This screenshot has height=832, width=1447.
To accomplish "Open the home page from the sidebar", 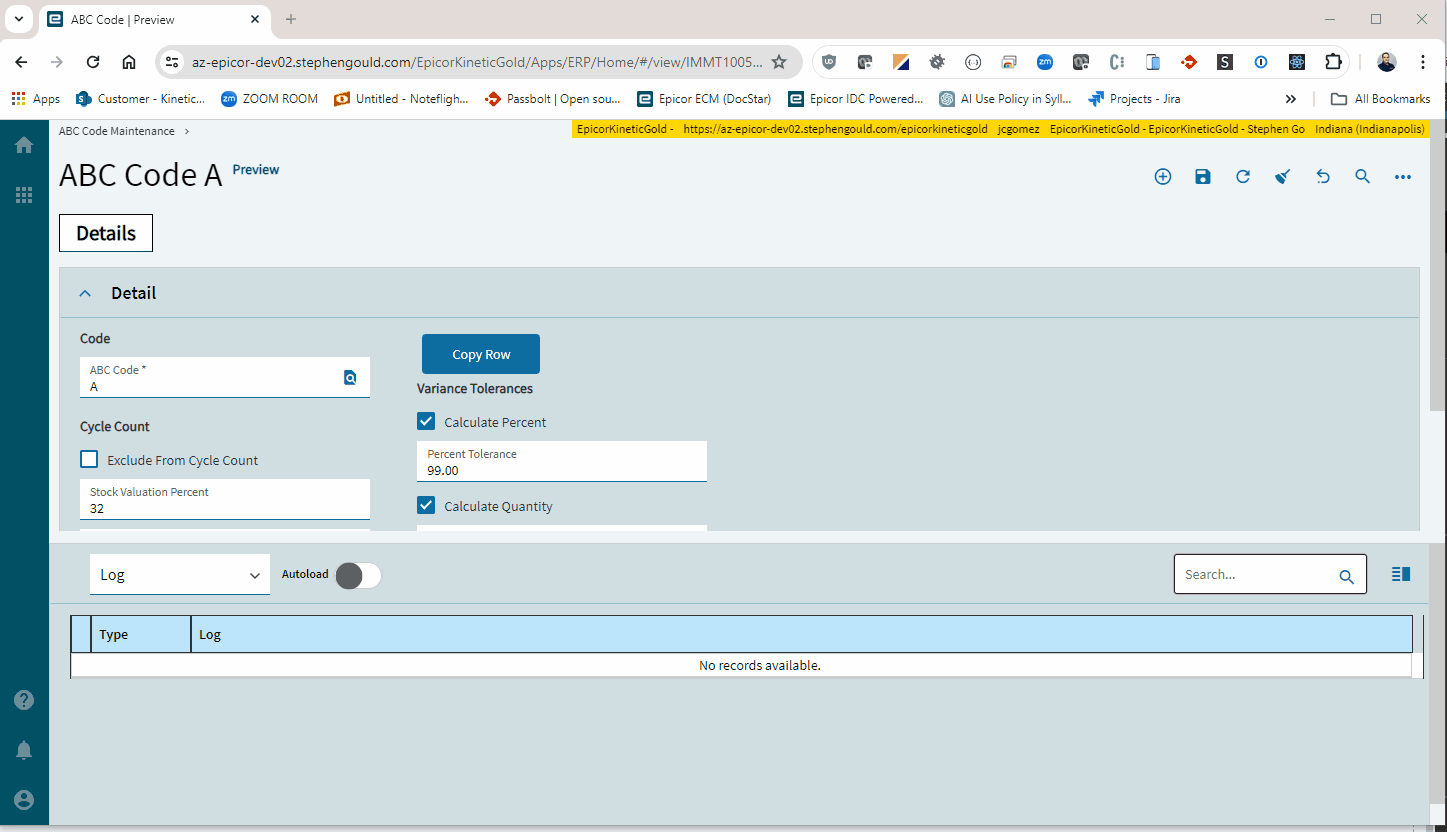I will point(24,144).
